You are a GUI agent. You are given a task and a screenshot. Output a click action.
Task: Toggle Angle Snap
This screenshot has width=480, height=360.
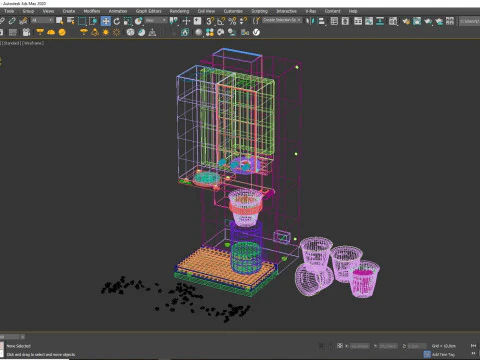pos(221,21)
